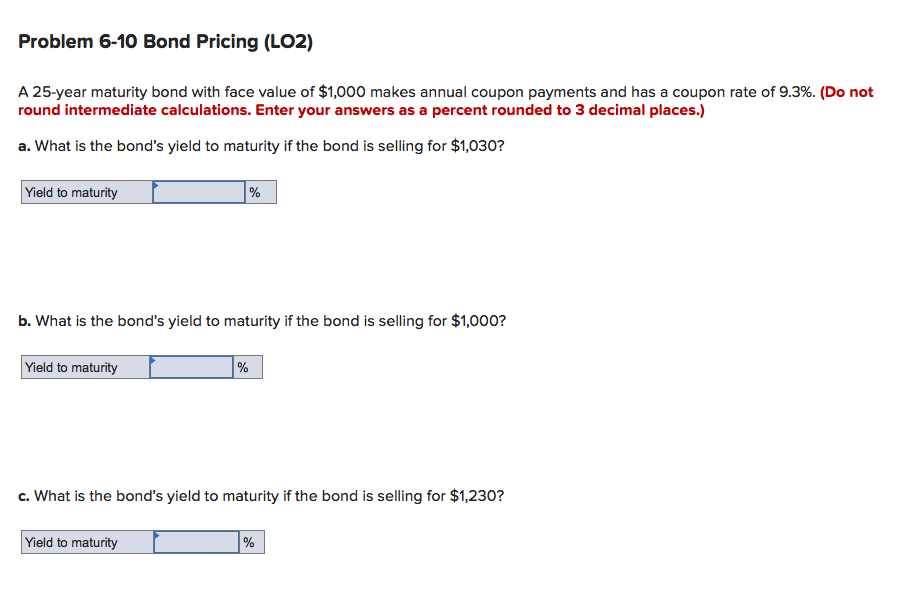Click the bold 'c.' question marker

tap(23, 496)
